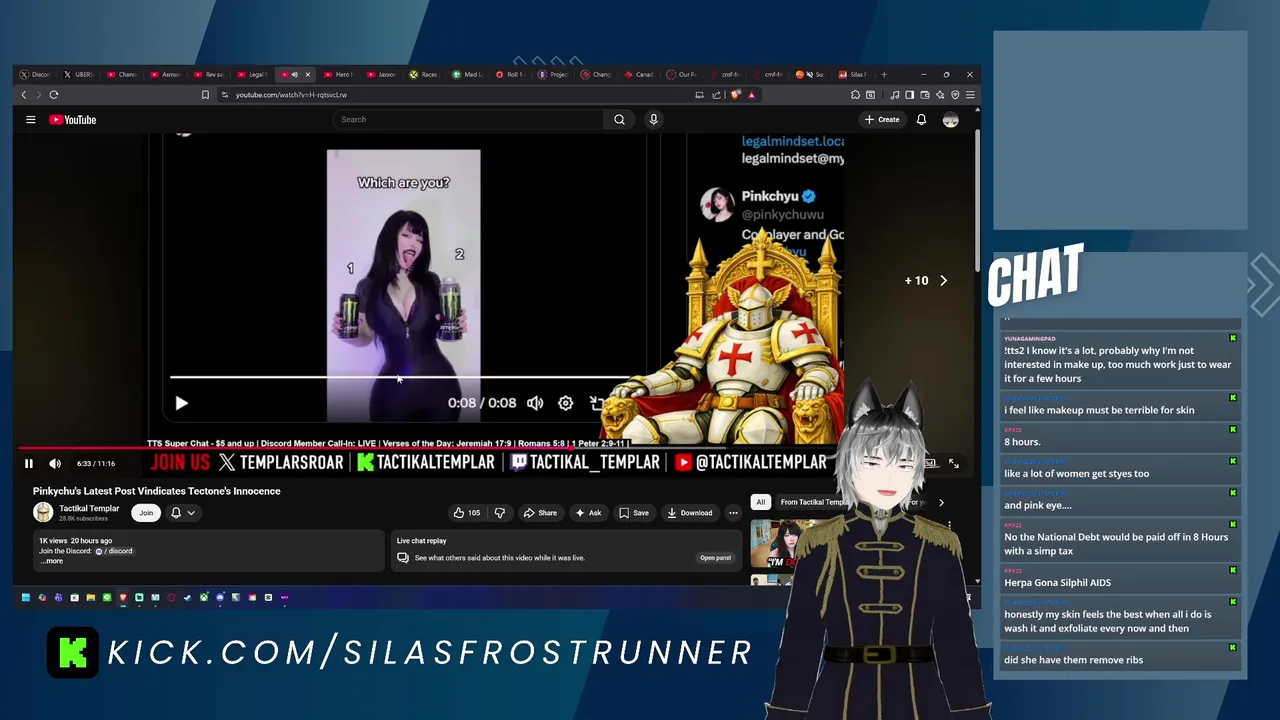This screenshot has width=1280, height=720.
Task: Start voice search with the microphone icon
Action: pyautogui.click(x=654, y=119)
